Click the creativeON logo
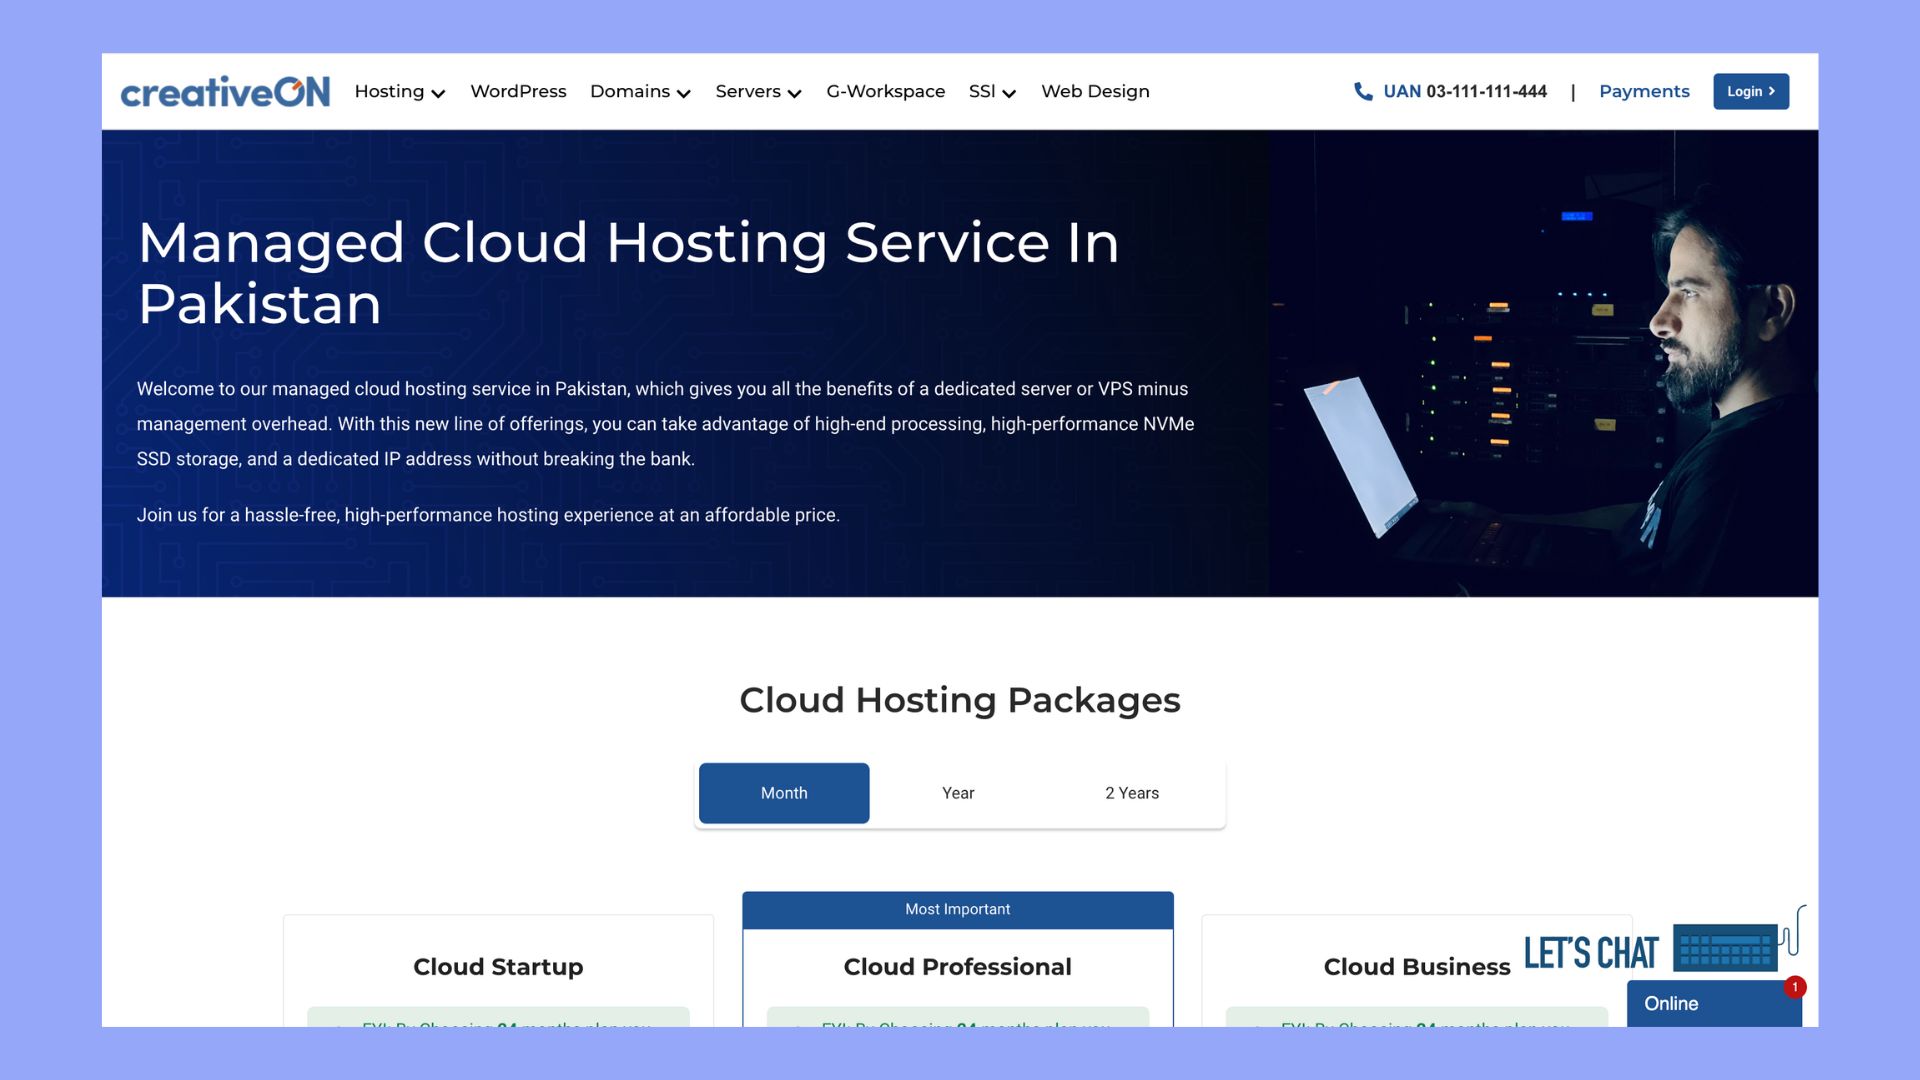The image size is (1920, 1080). 224,91
